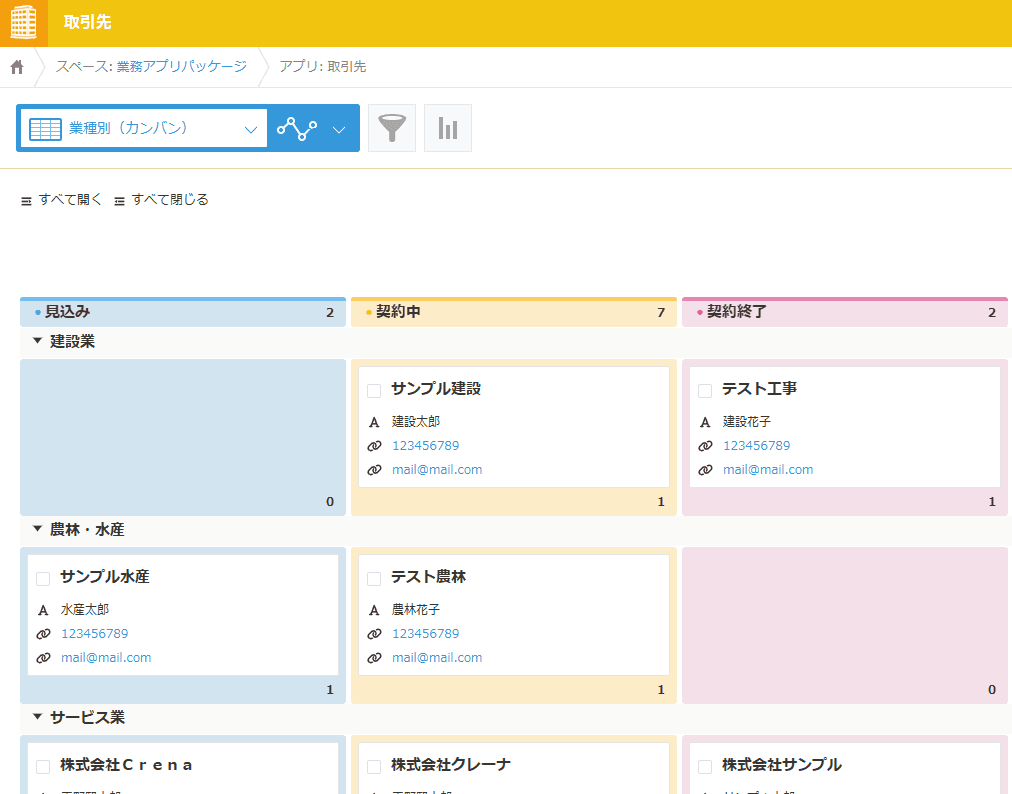Check the サンプル水産 card checkbox
1012x794 pixels.
(43, 578)
